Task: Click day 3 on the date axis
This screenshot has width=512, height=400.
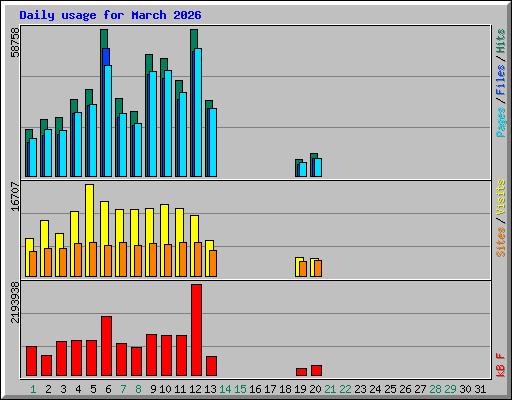Action: pyautogui.click(x=63, y=389)
